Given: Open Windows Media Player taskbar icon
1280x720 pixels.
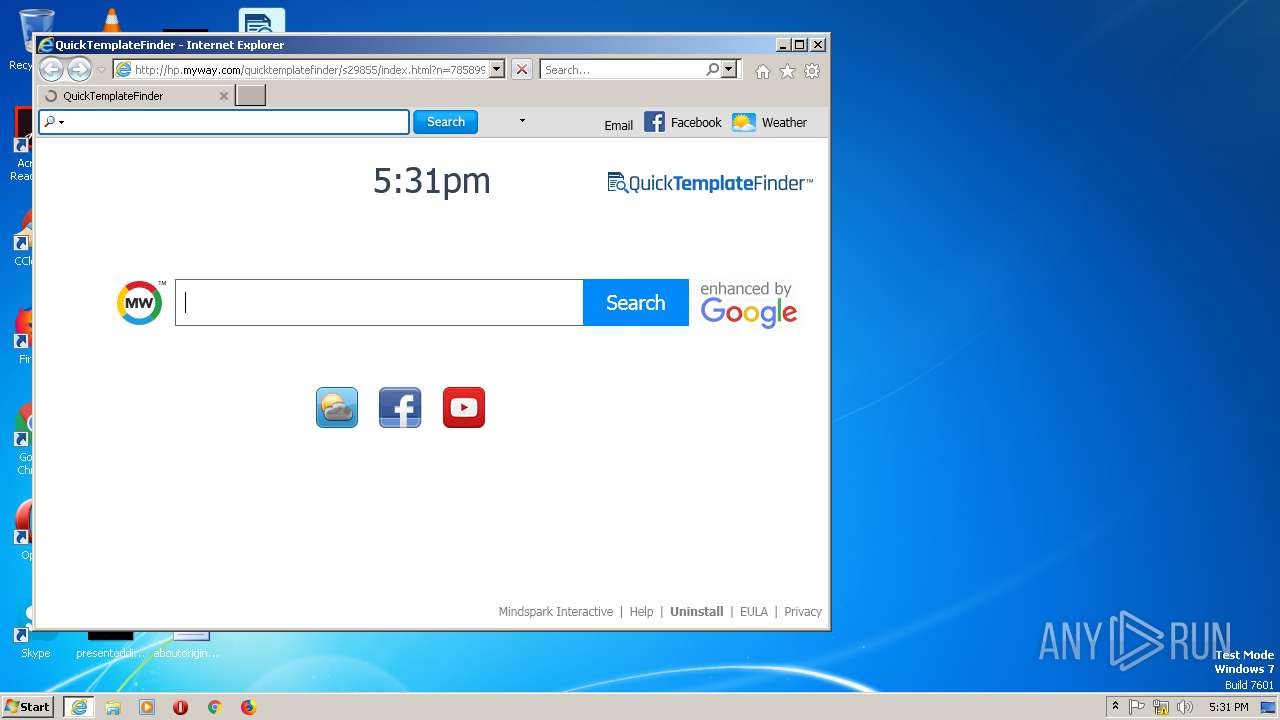Looking at the screenshot, I should pos(147,707).
